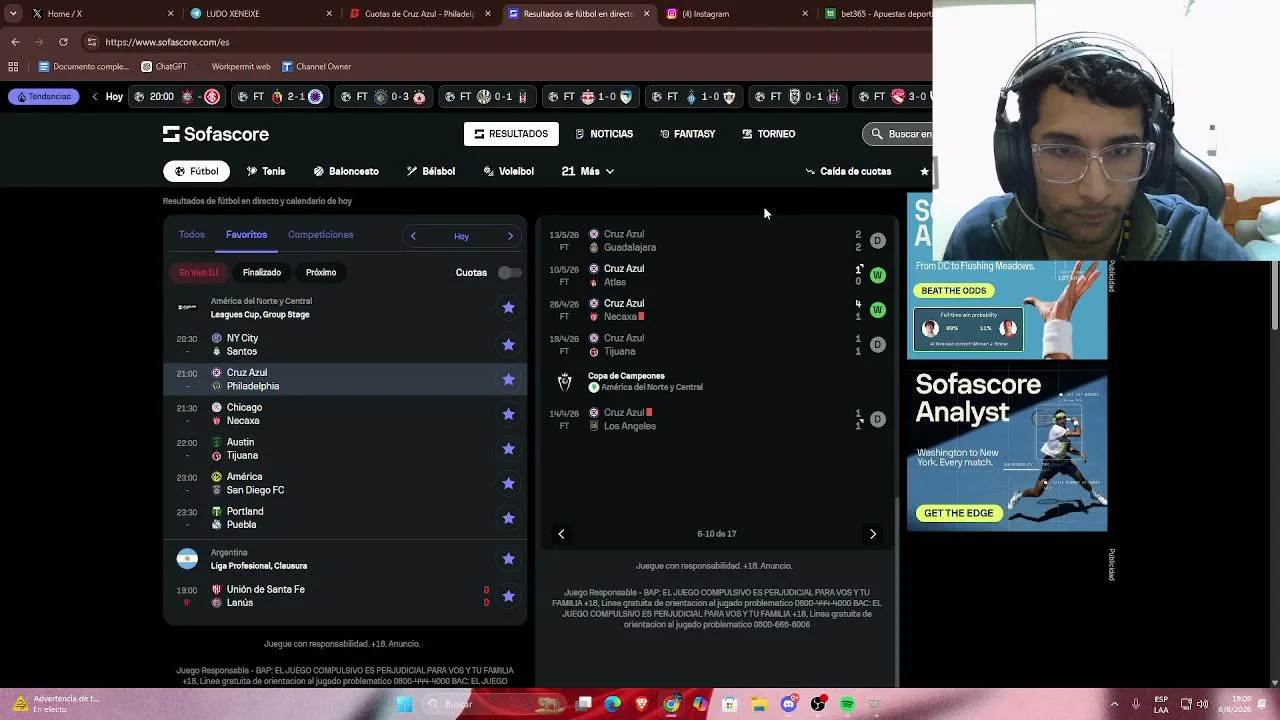The height and width of the screenshot is (720, 1280).
Task: Open the Leagues Cup, Group Stage competition
Action: coord(260,315)
